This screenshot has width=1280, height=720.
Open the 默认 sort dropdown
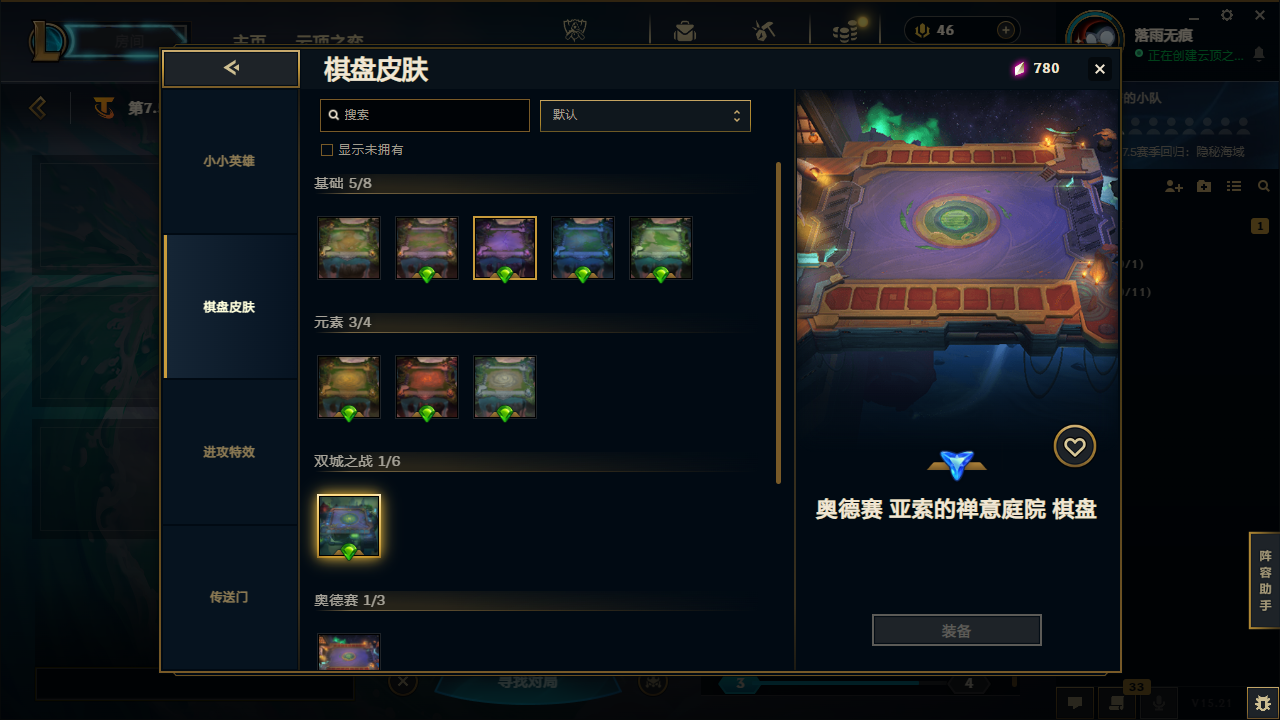click(x=645, y=115)
